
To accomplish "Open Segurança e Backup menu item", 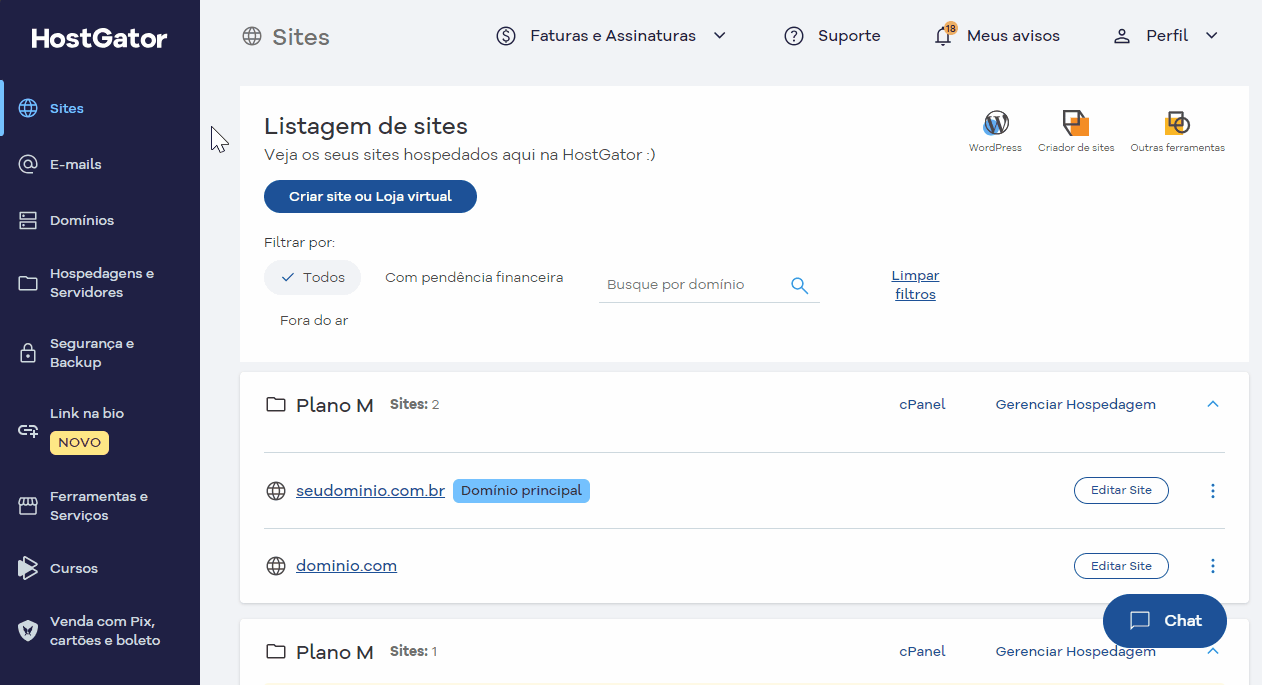I will click(100, 353).
